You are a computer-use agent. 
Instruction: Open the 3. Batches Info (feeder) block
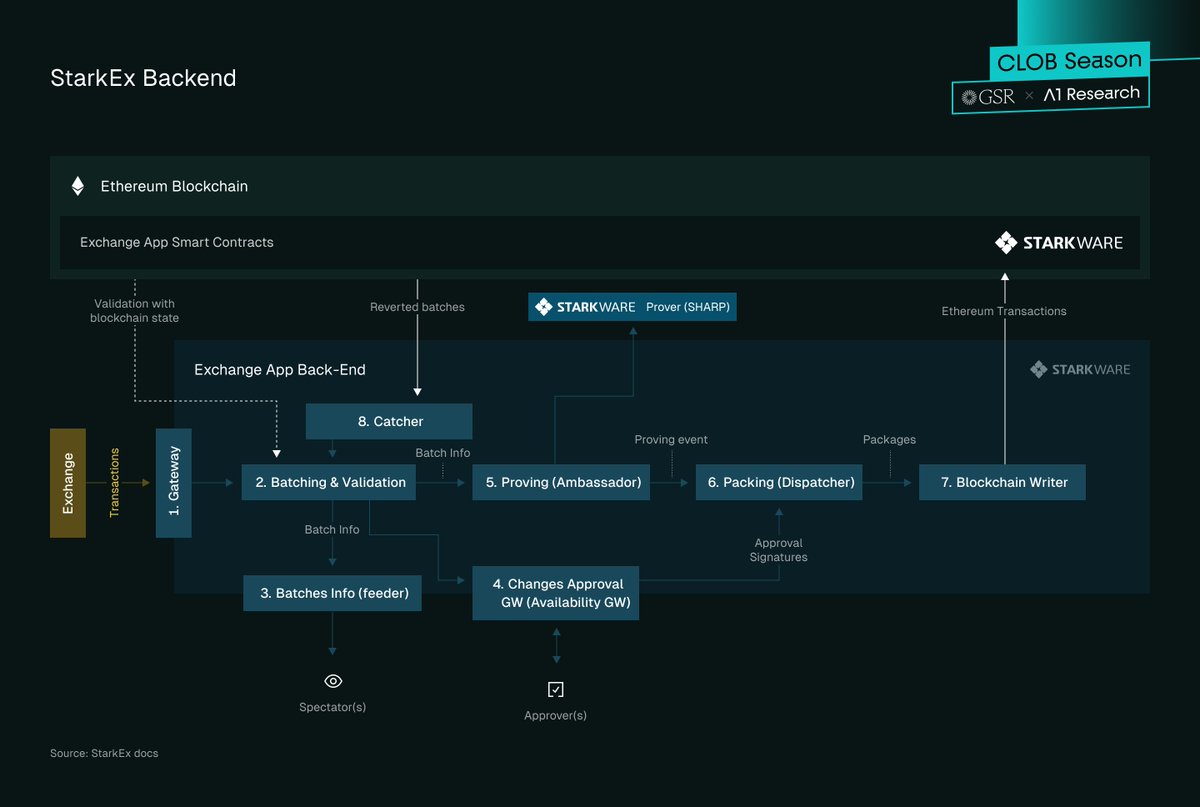[x=332, y=593]
